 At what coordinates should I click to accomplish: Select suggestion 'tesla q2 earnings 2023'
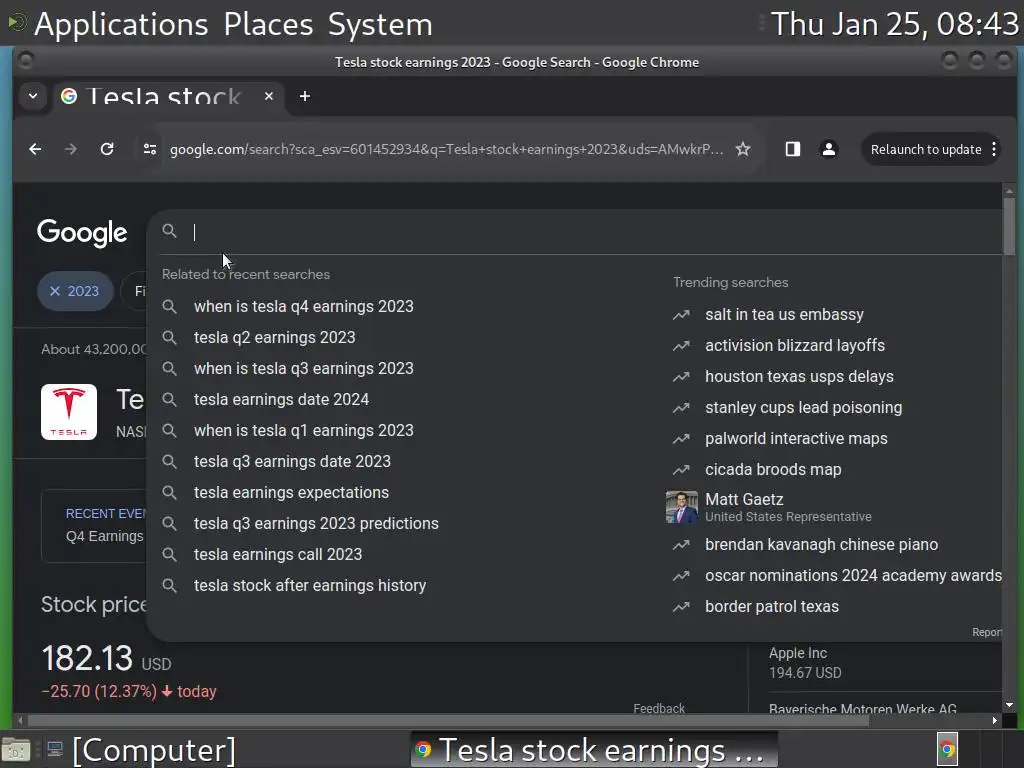click(274, 338)
